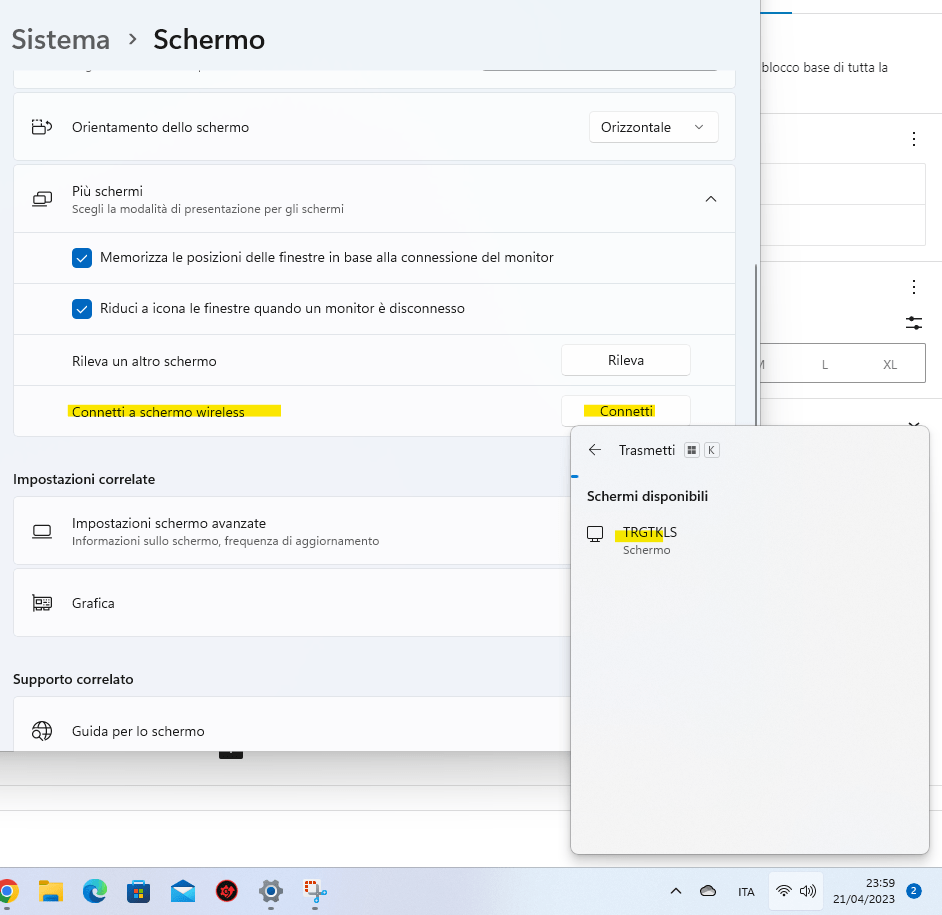Select the TRGTKLS display from available screens
Viewport: 942px width, 915px height.
(648, 540)
